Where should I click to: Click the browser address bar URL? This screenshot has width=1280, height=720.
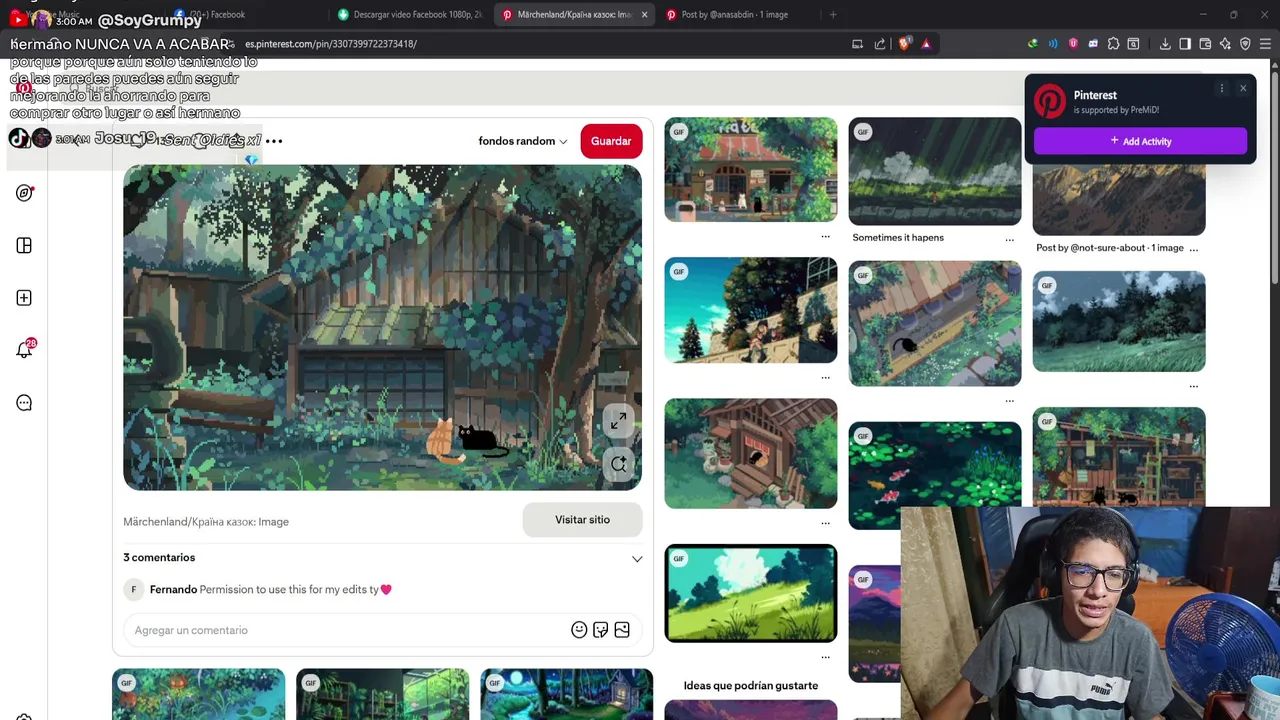pyautogui.click(x=331, y=44)
